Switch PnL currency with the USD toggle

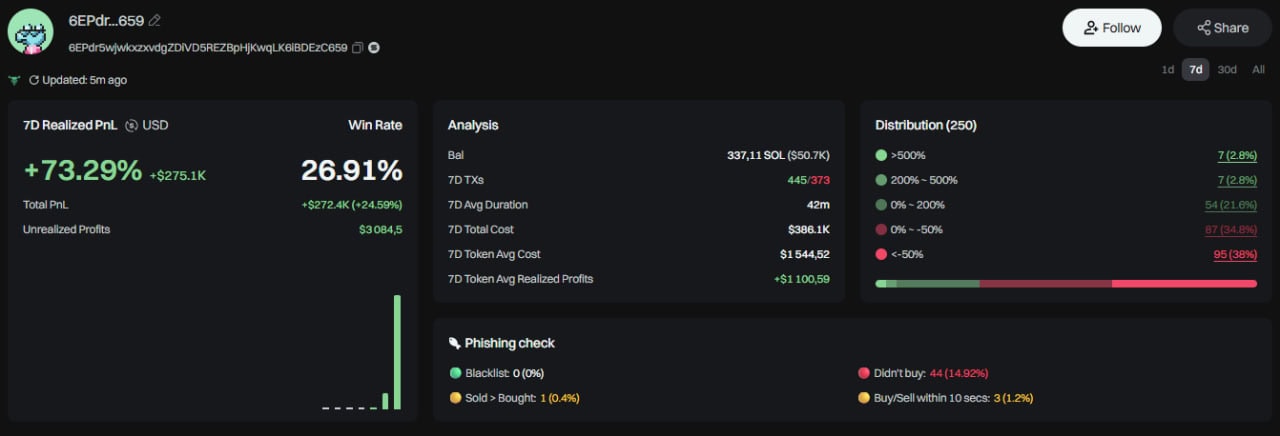click(x=132, y=126)
